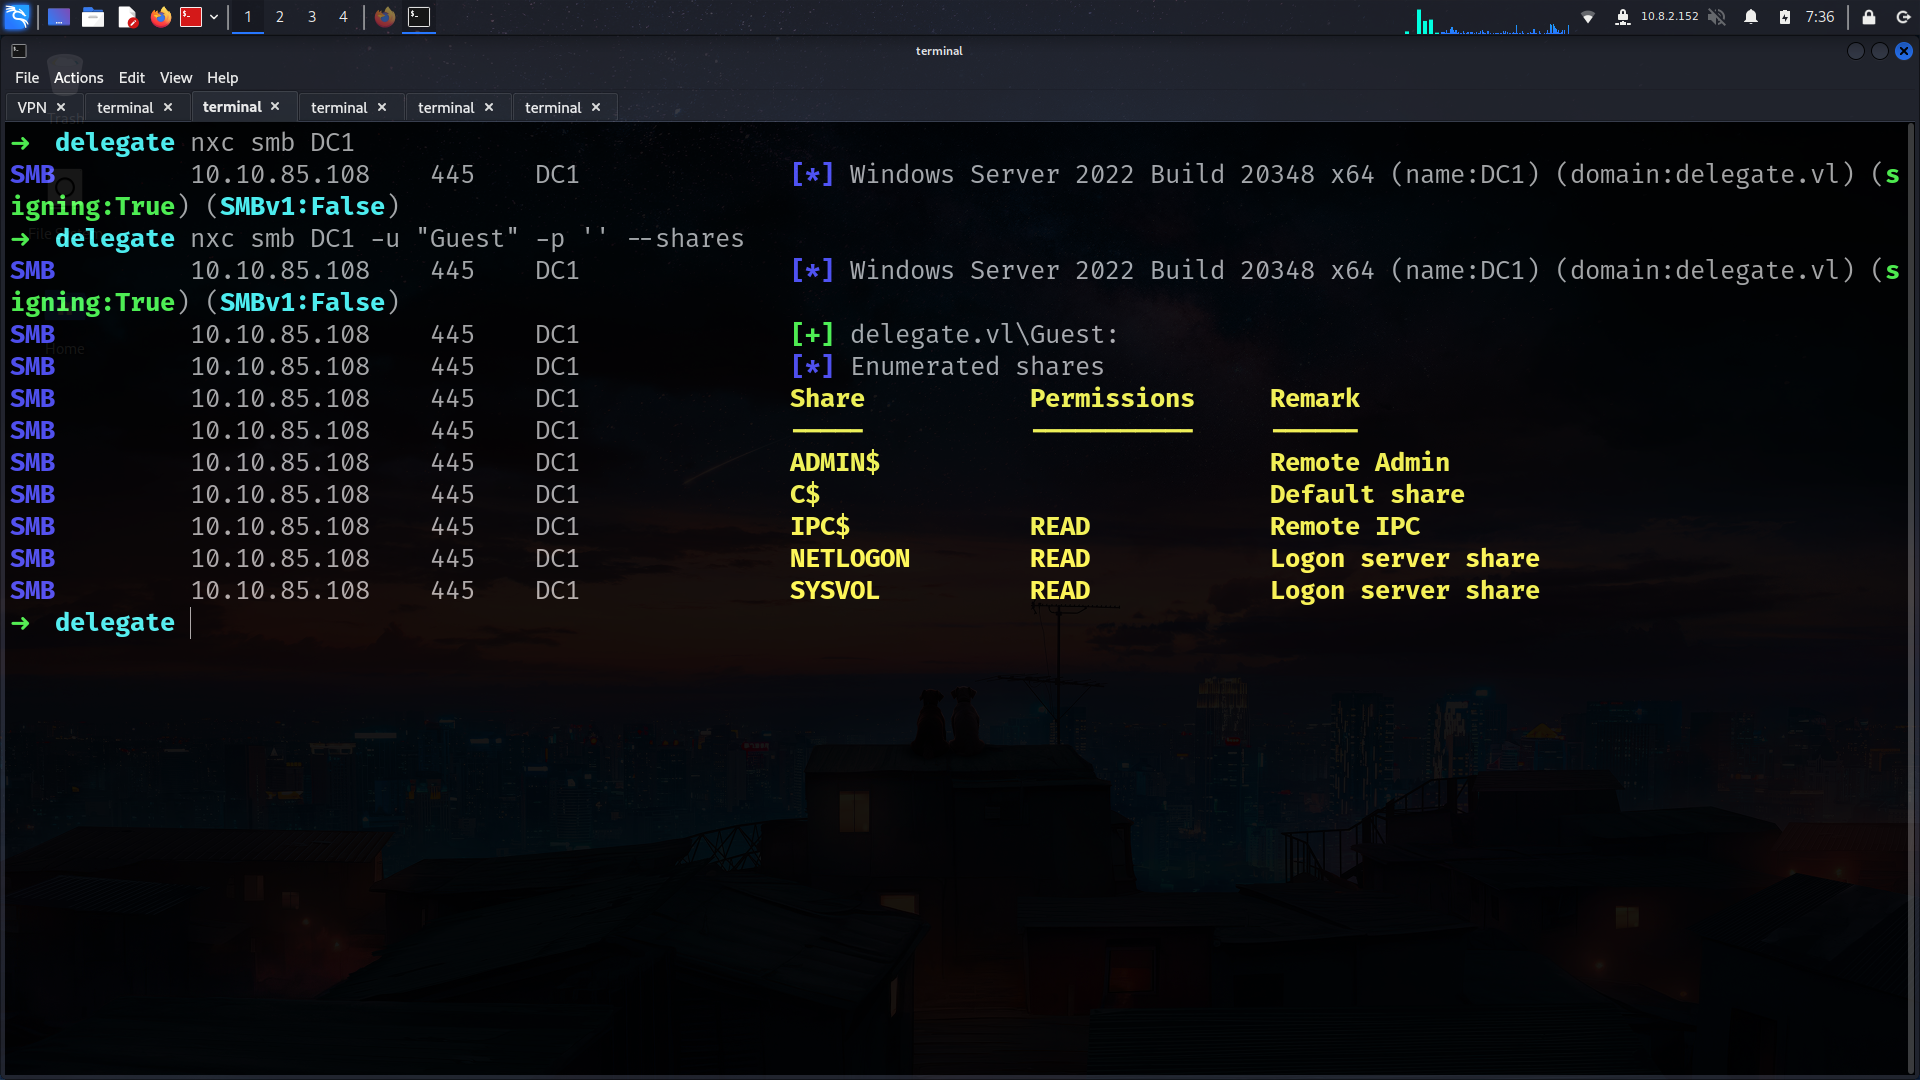This screenshot has width=1920, height=1080.
Task: Minimize the terminal window
Action: (1856, 51)
